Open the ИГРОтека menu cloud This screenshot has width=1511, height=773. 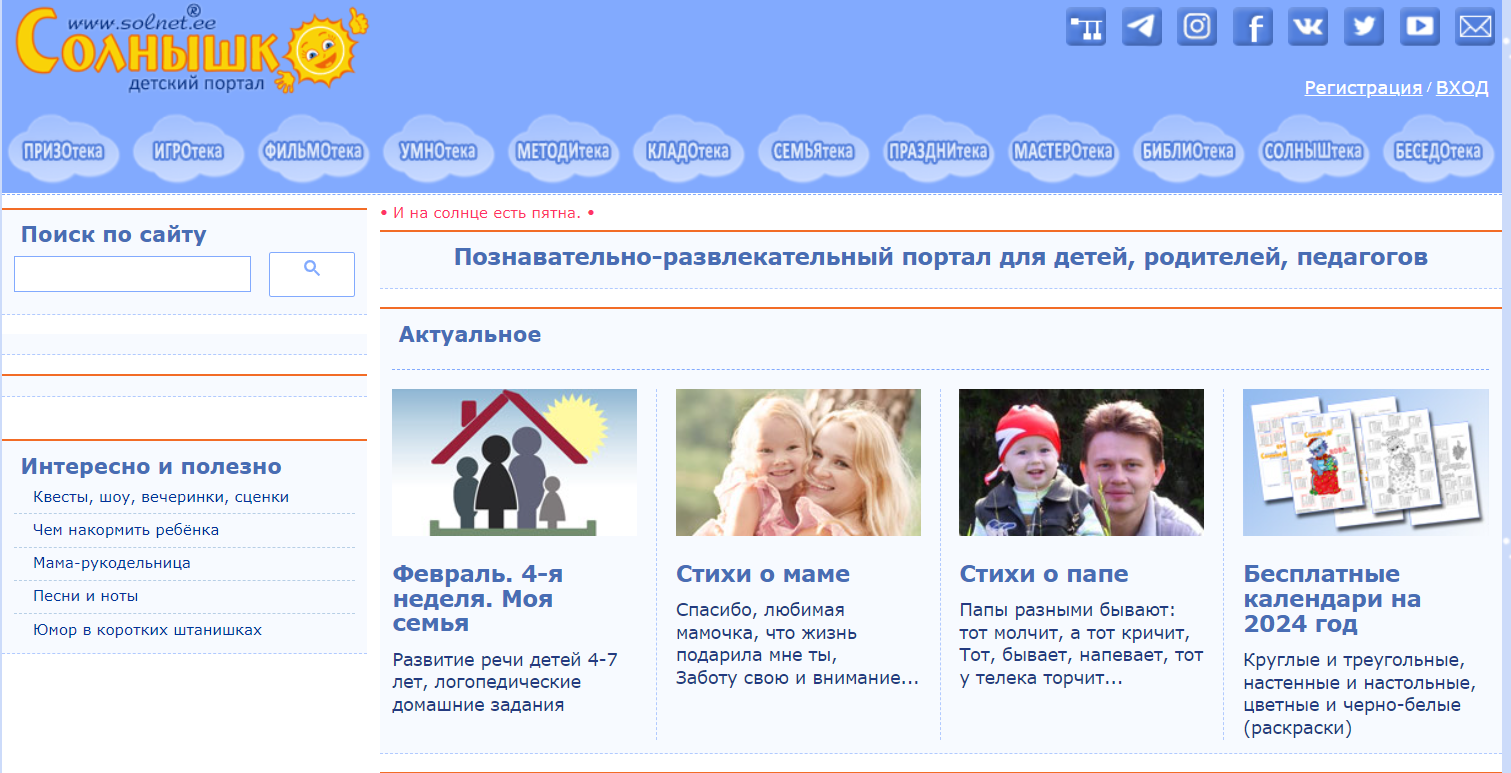pos(188,152)
